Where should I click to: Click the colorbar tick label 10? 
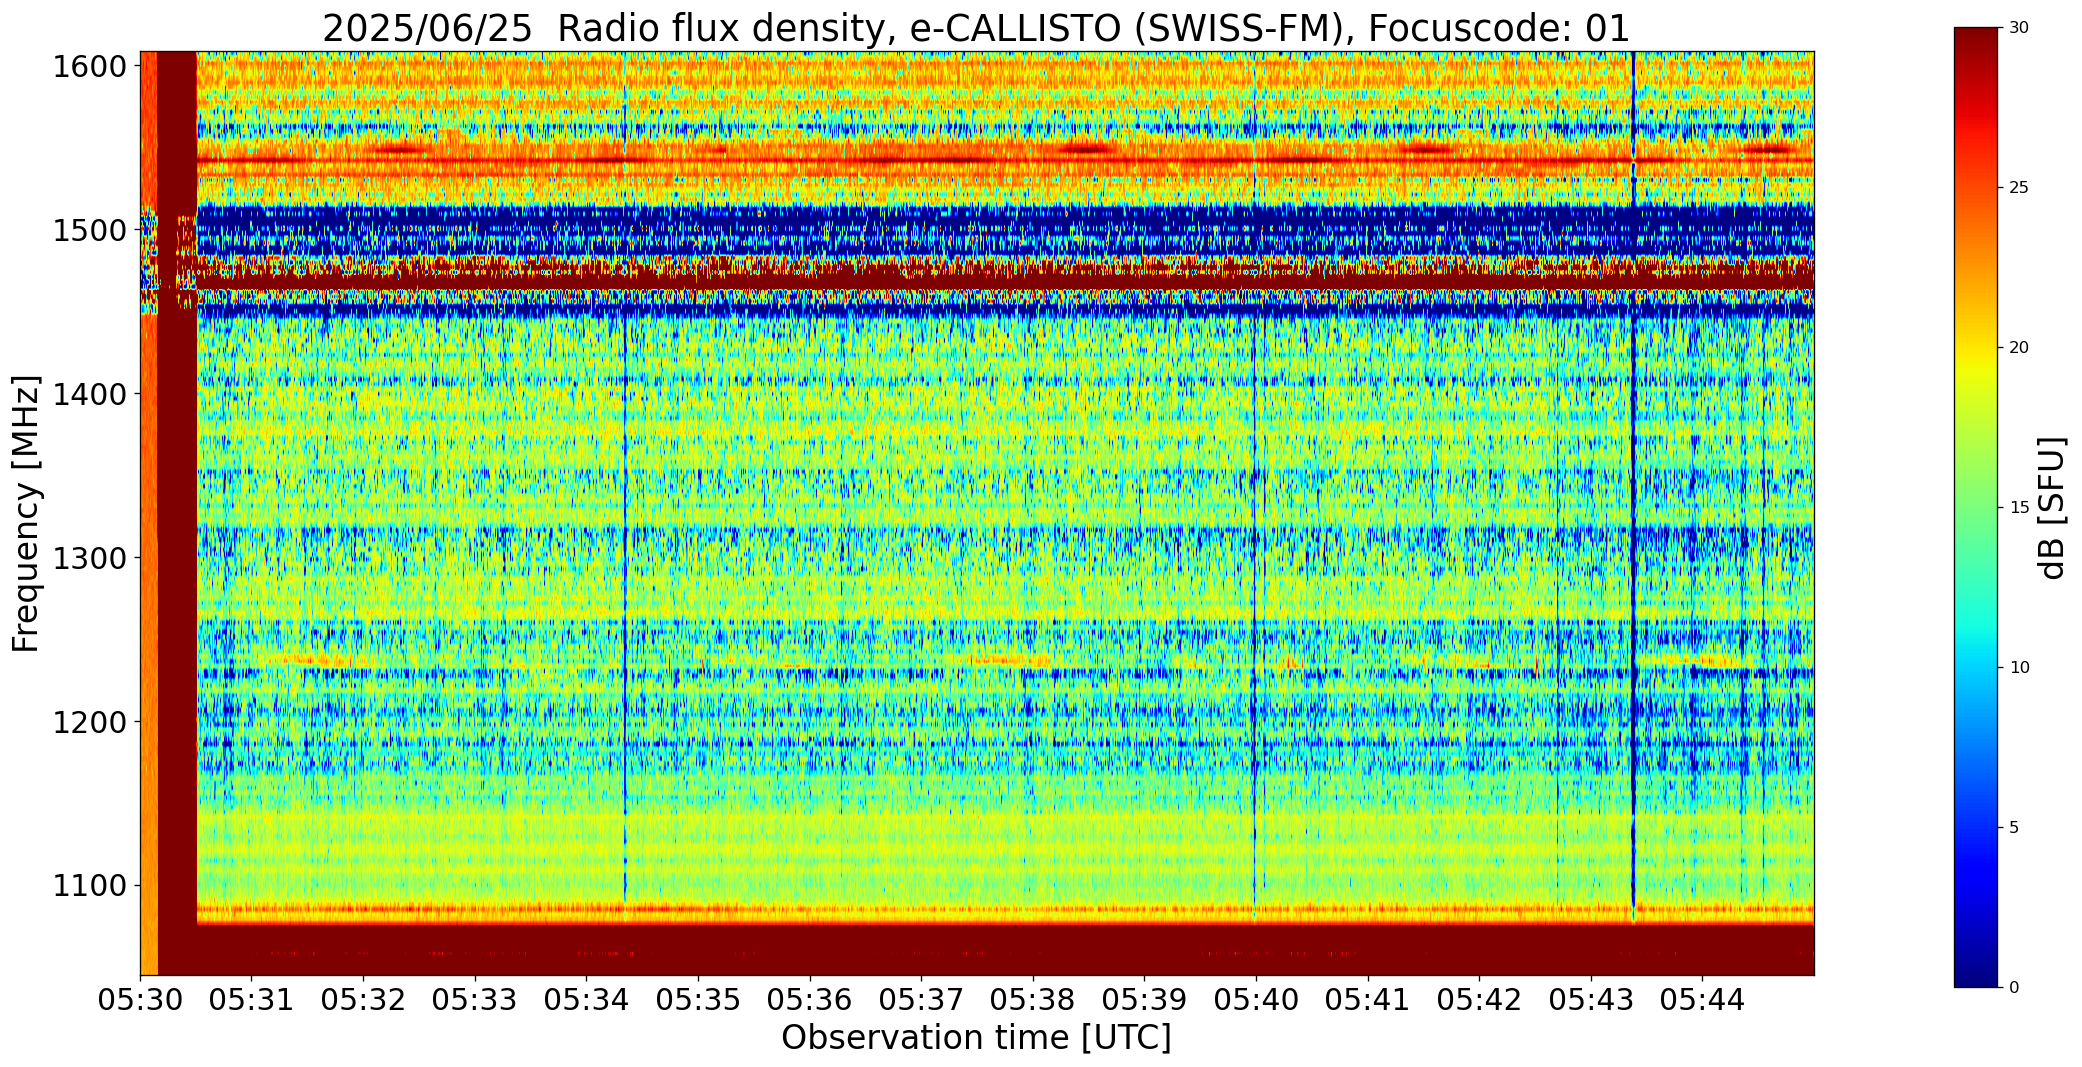(2019, 668)
